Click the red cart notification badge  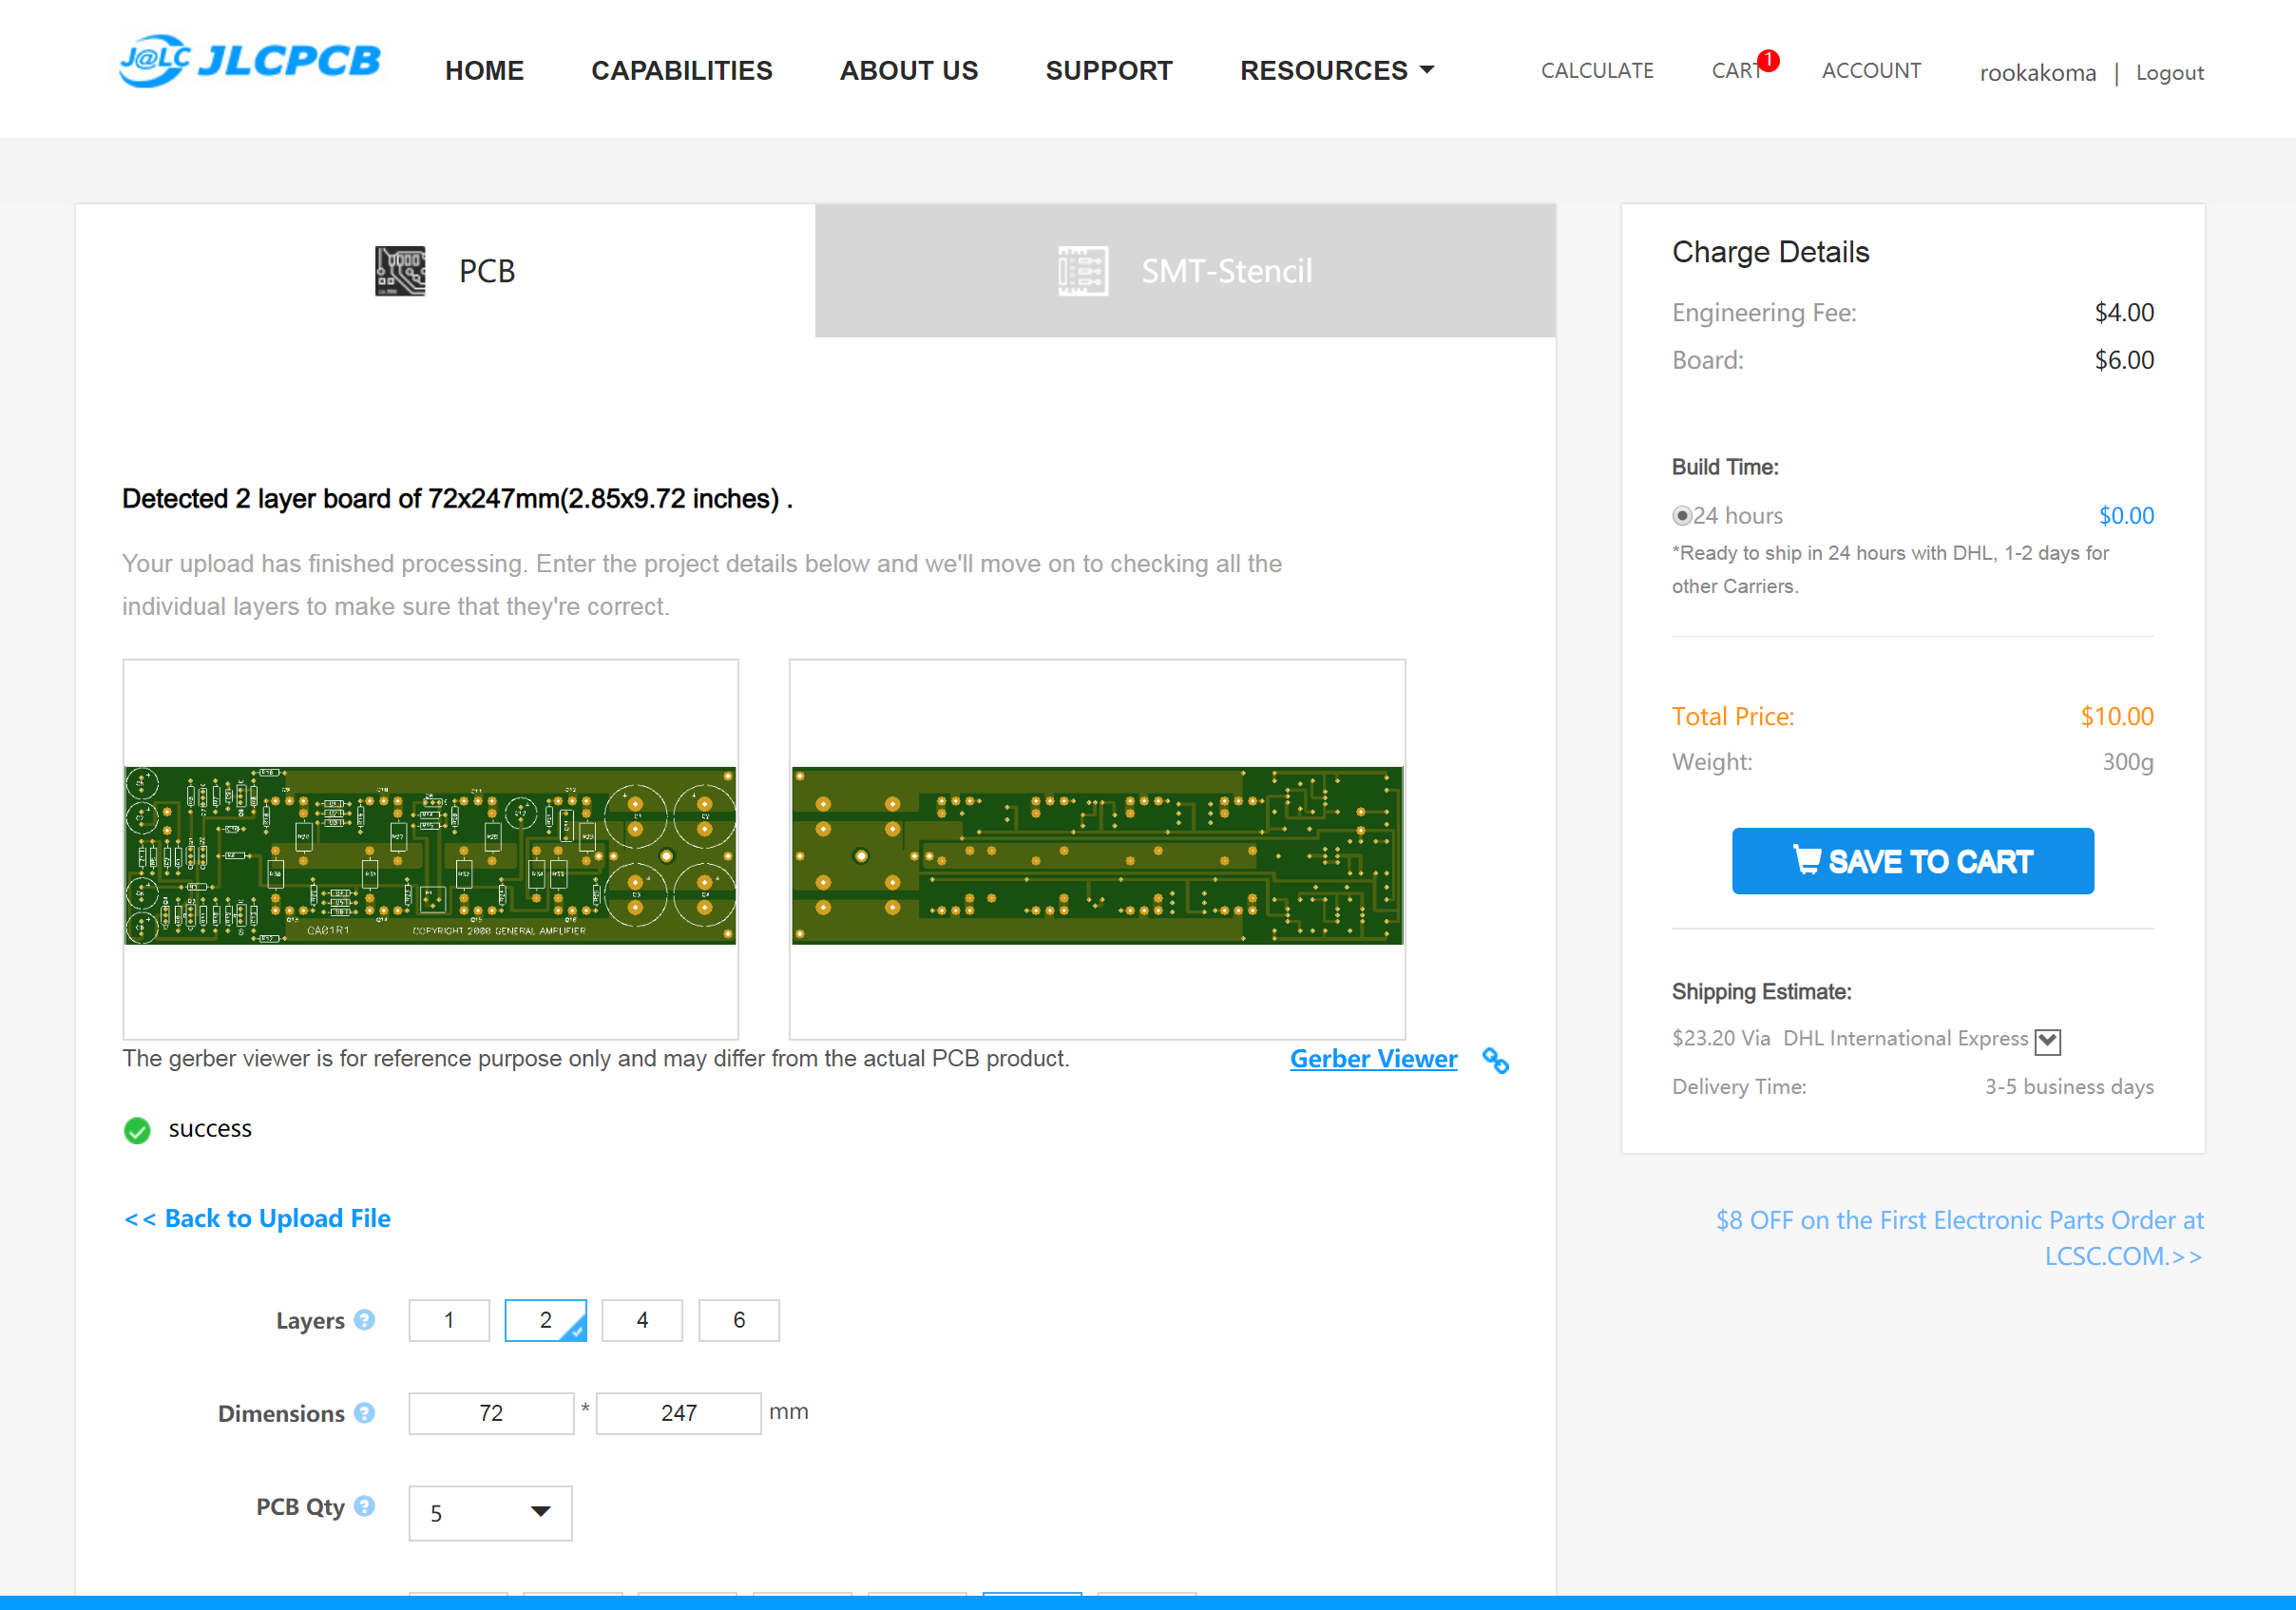click(x=1768, y=60)
